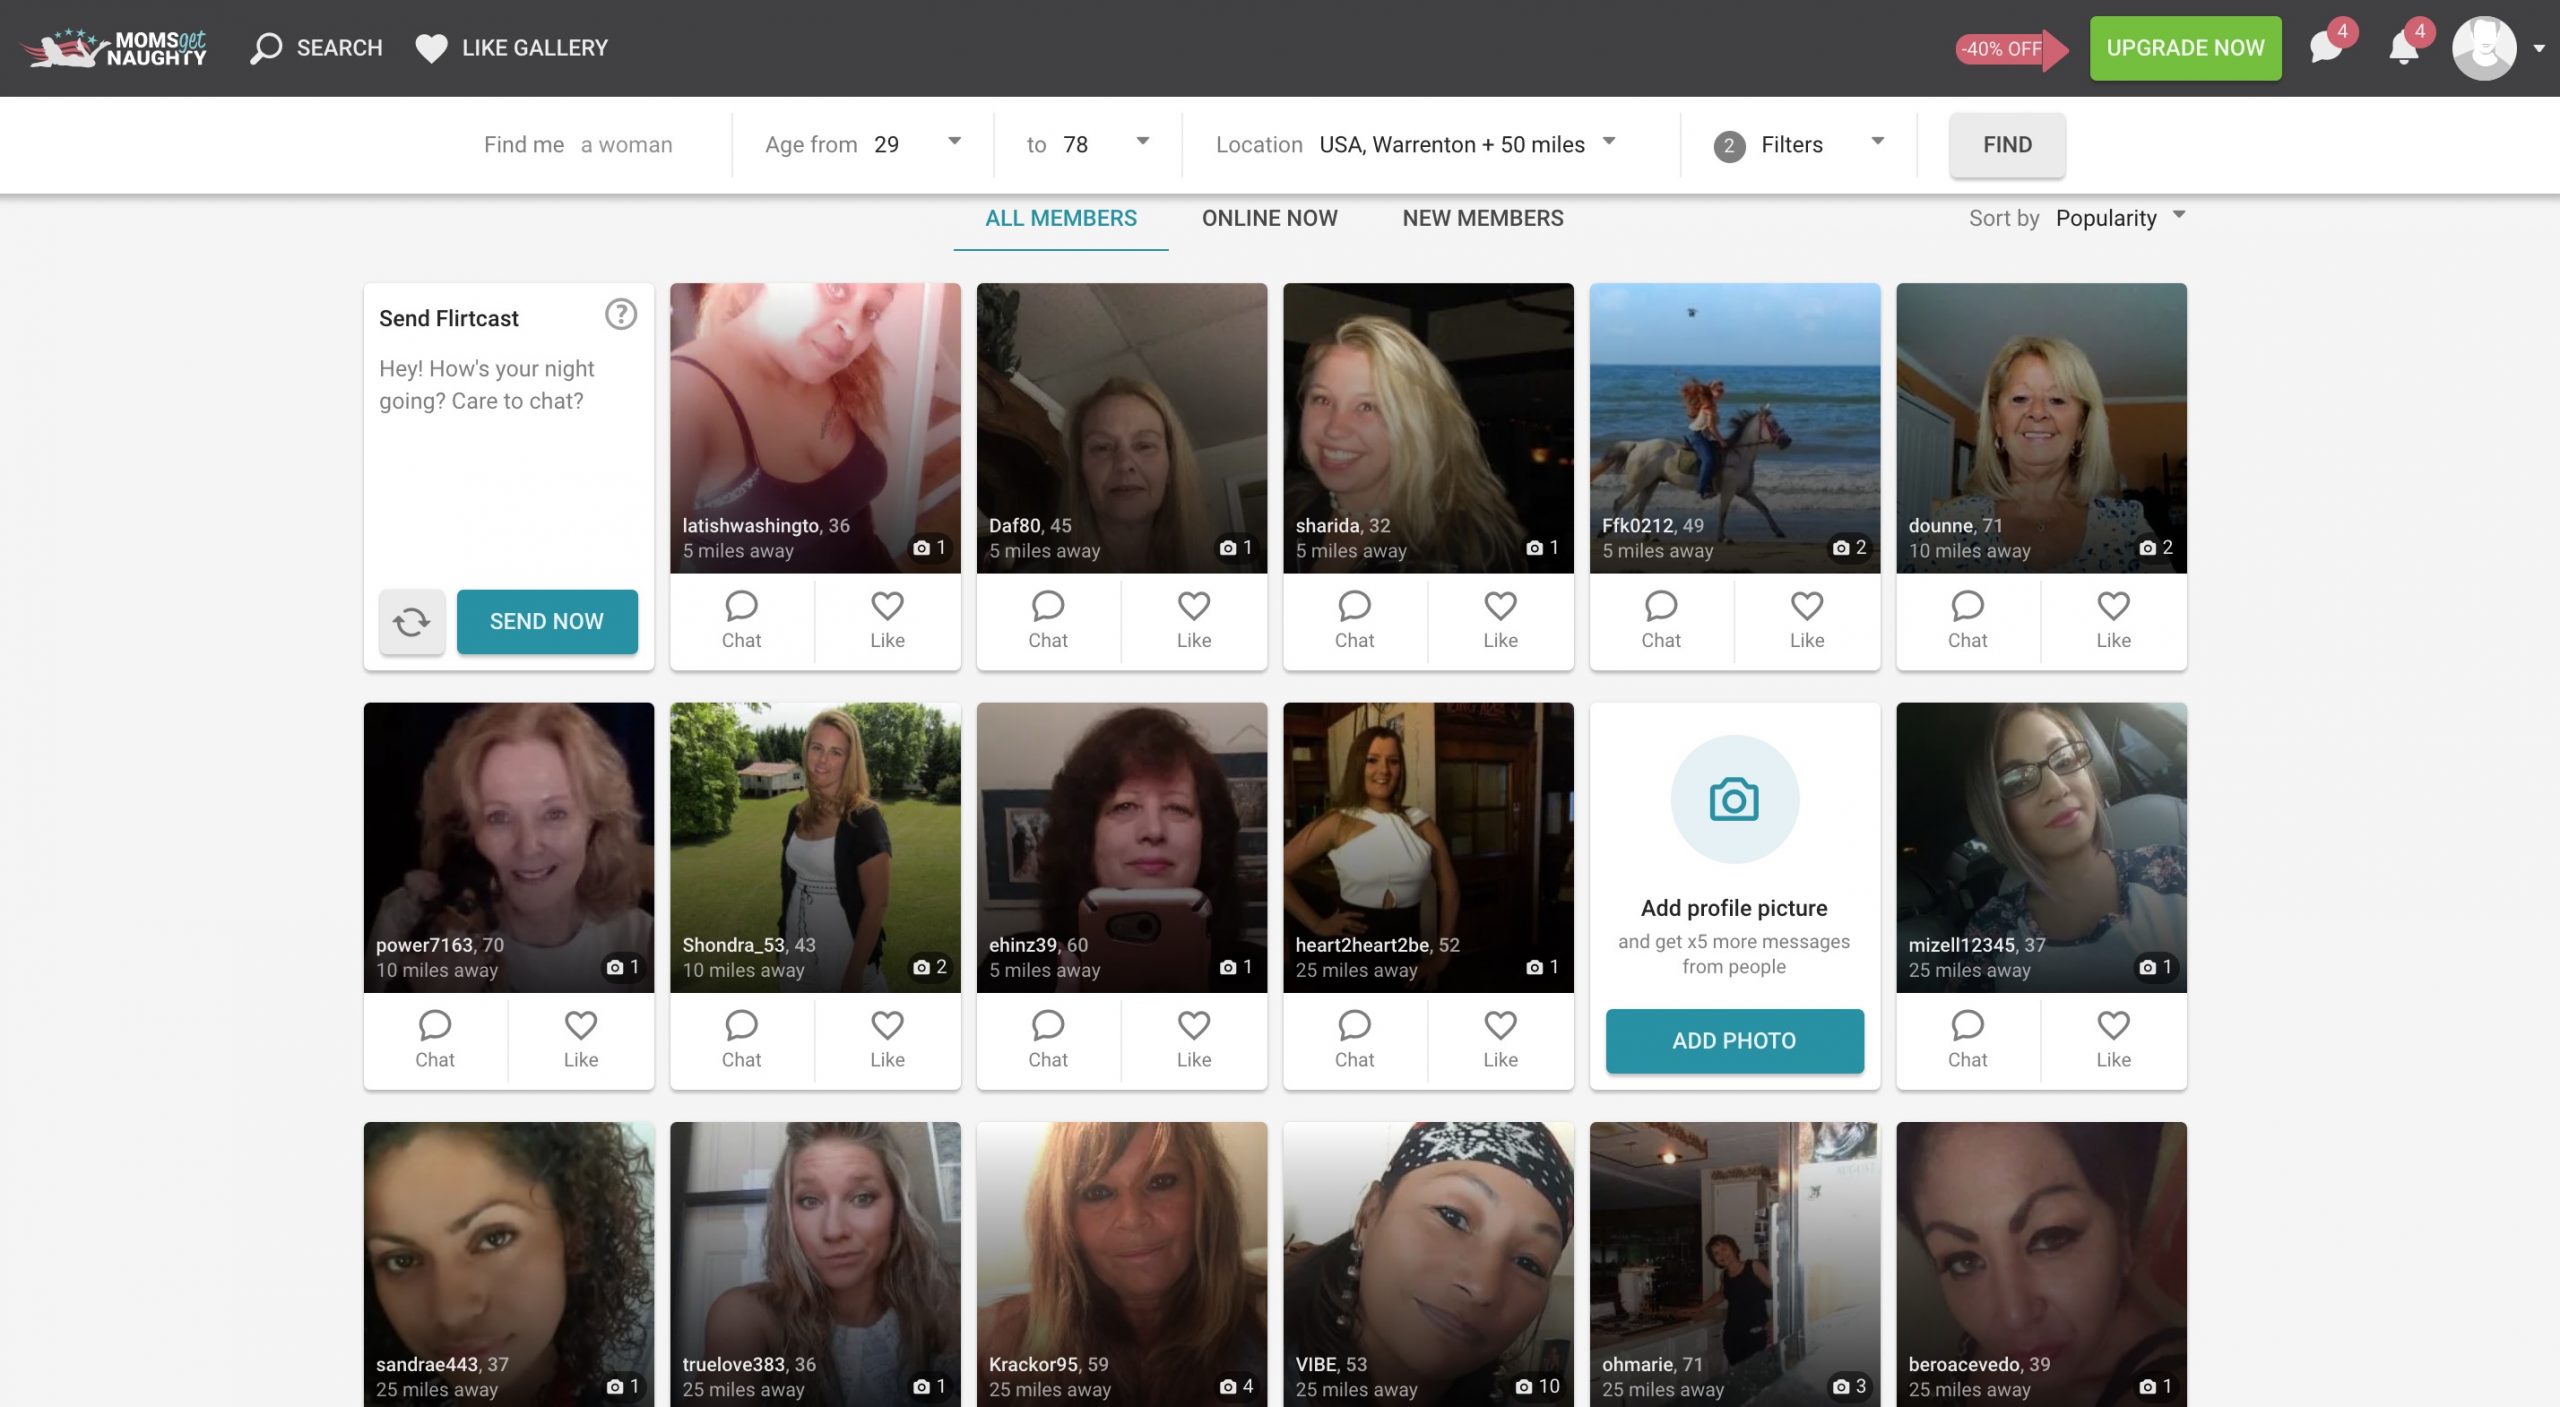Like heart2heart2be's profile
This screenshot has height=1407, width=2560.
pos(1500,1040)
